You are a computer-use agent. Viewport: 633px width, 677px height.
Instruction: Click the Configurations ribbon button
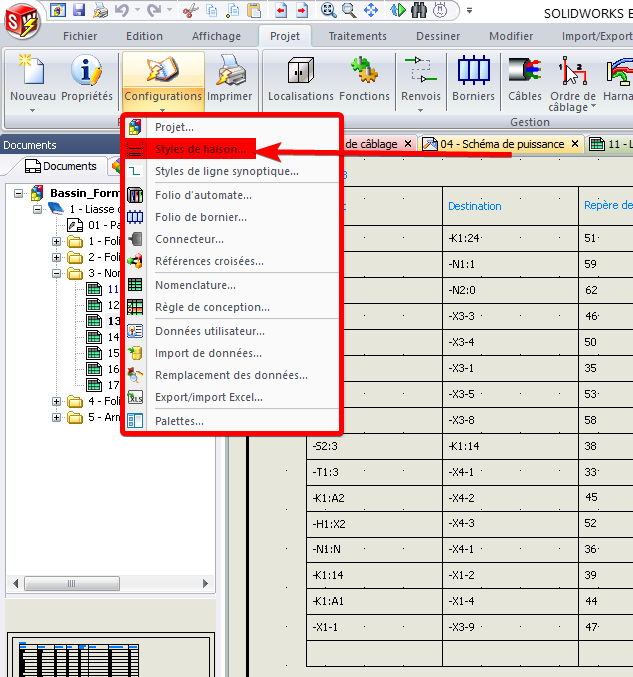[163, 82]
